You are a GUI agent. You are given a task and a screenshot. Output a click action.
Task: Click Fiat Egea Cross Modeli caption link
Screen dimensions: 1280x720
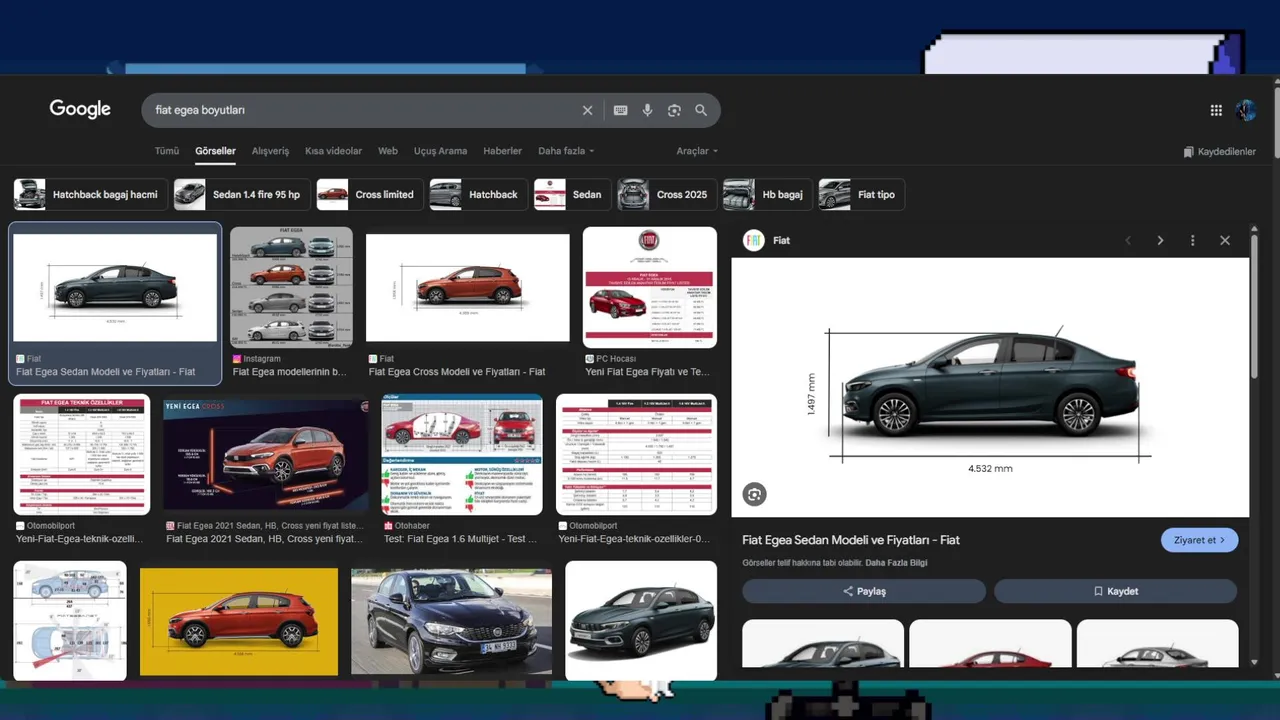click(457, 372)
